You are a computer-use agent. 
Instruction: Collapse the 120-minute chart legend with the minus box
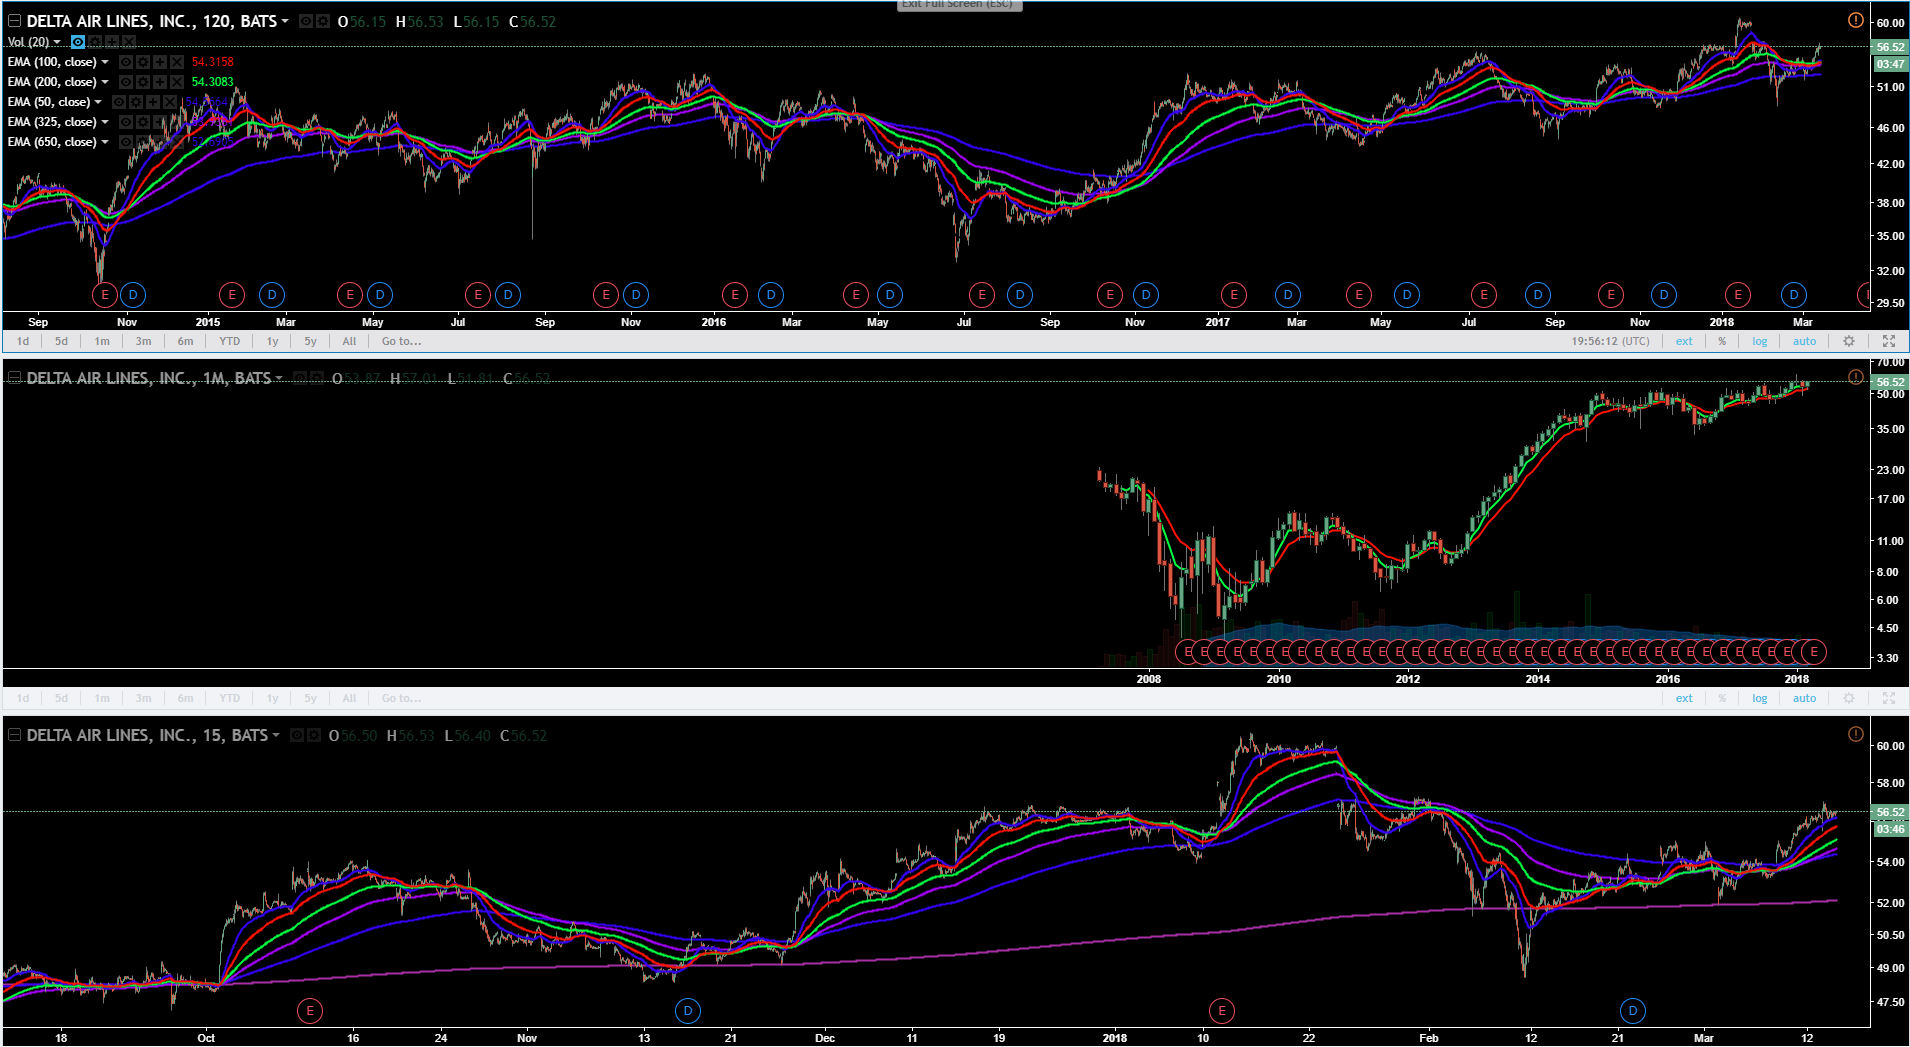click(x=14, y=21)
